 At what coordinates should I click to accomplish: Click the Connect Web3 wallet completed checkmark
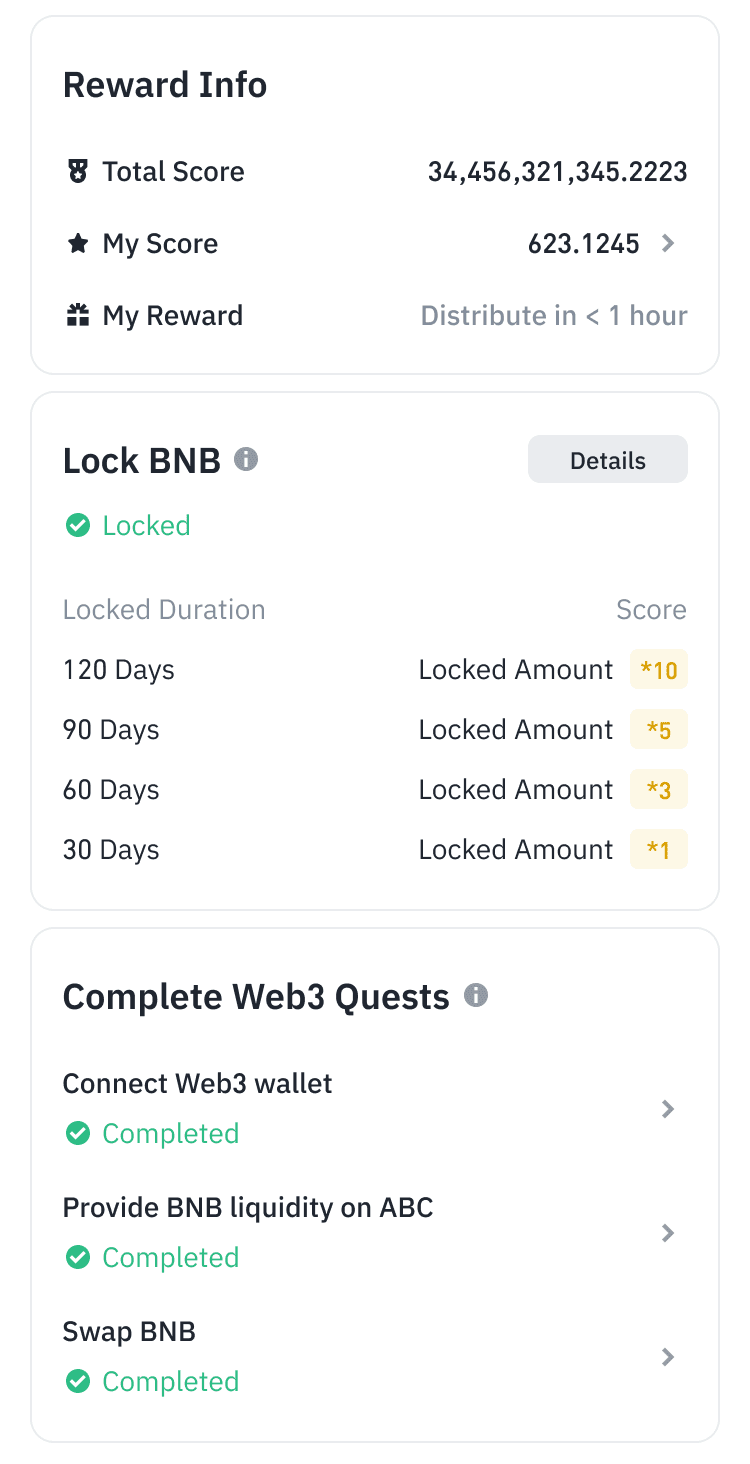(78, 1134)
